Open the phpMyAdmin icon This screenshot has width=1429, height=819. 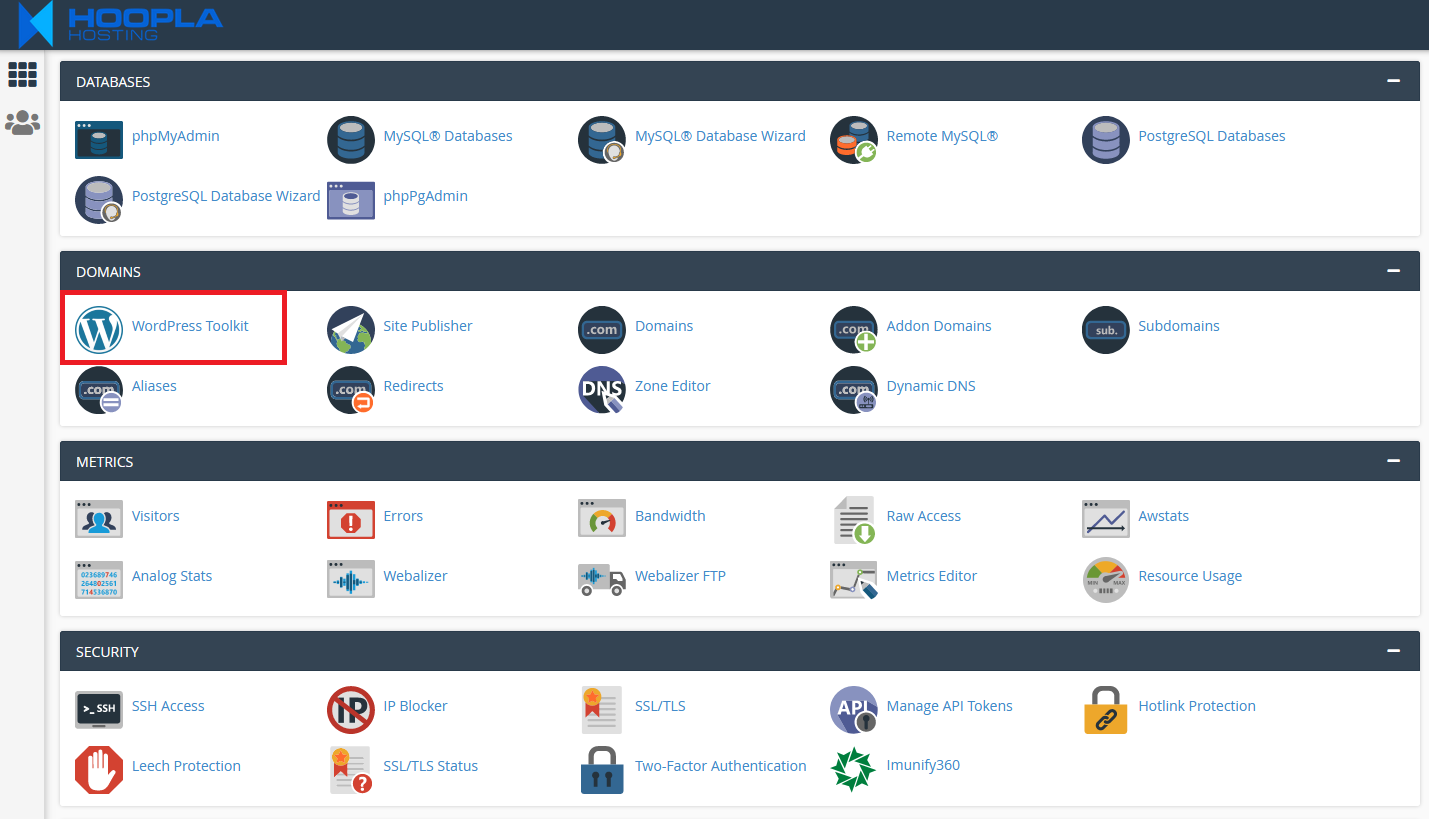99,139
